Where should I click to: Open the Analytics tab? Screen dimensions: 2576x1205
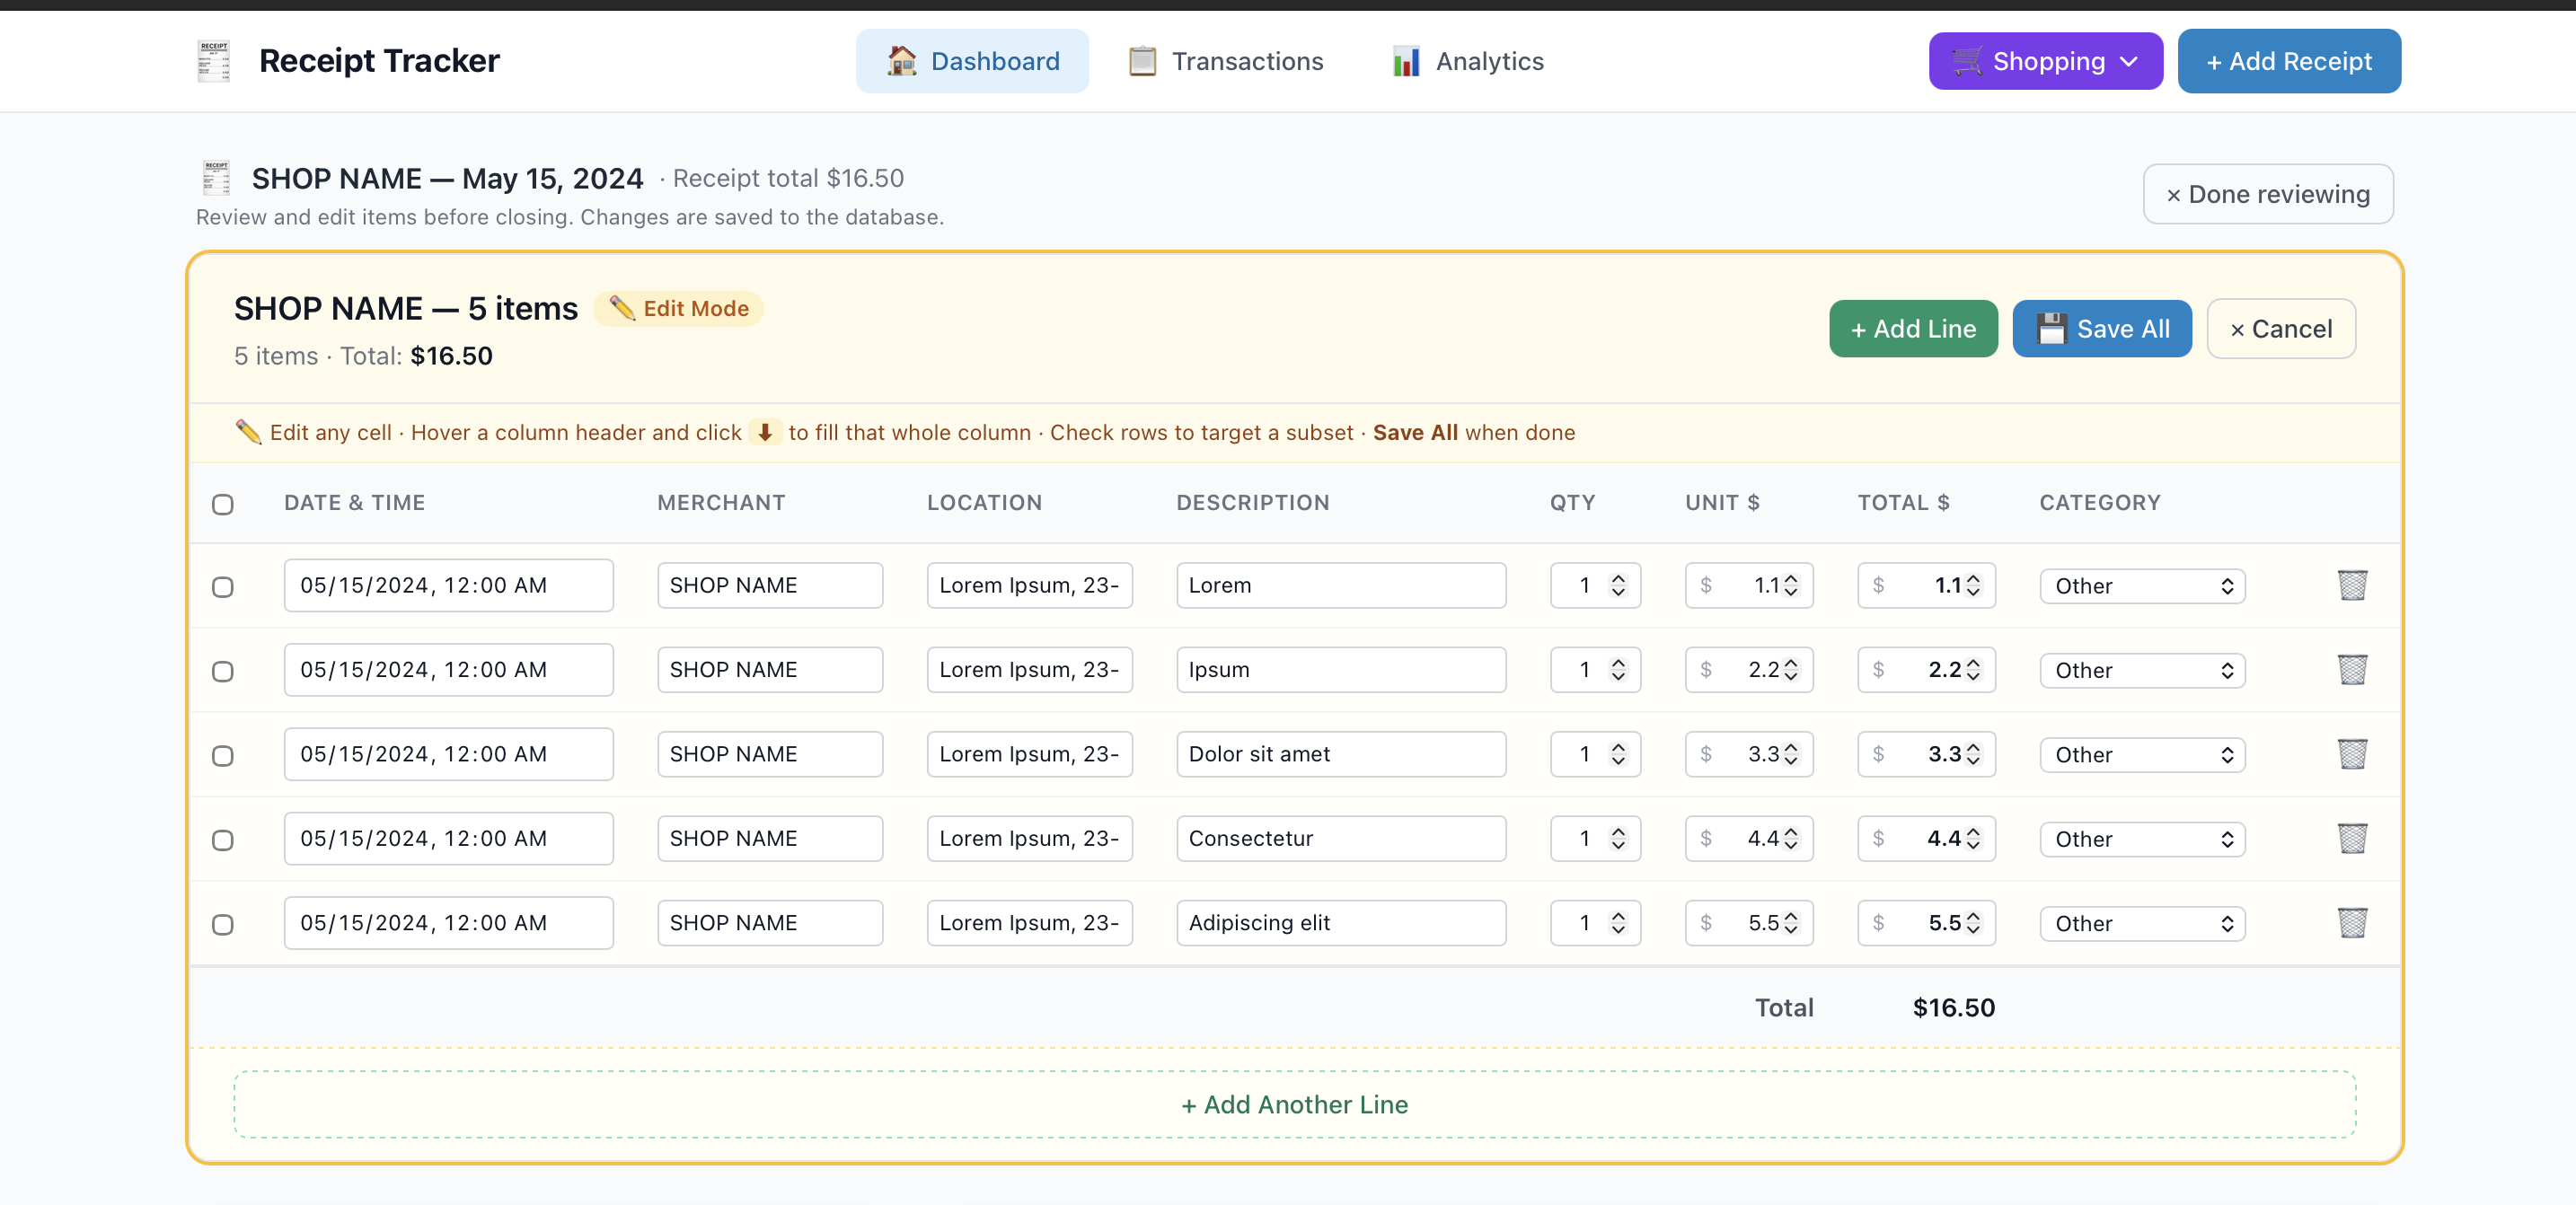(x=1468, y=61)
